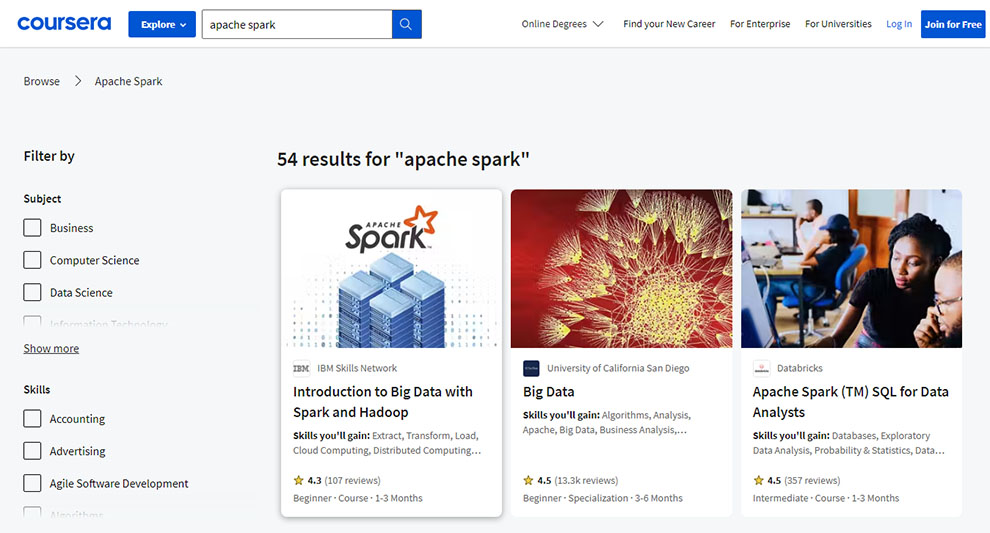Open the For Enterprise page
The width and height of the screenshot is (990, 533).
coord(760,24)
